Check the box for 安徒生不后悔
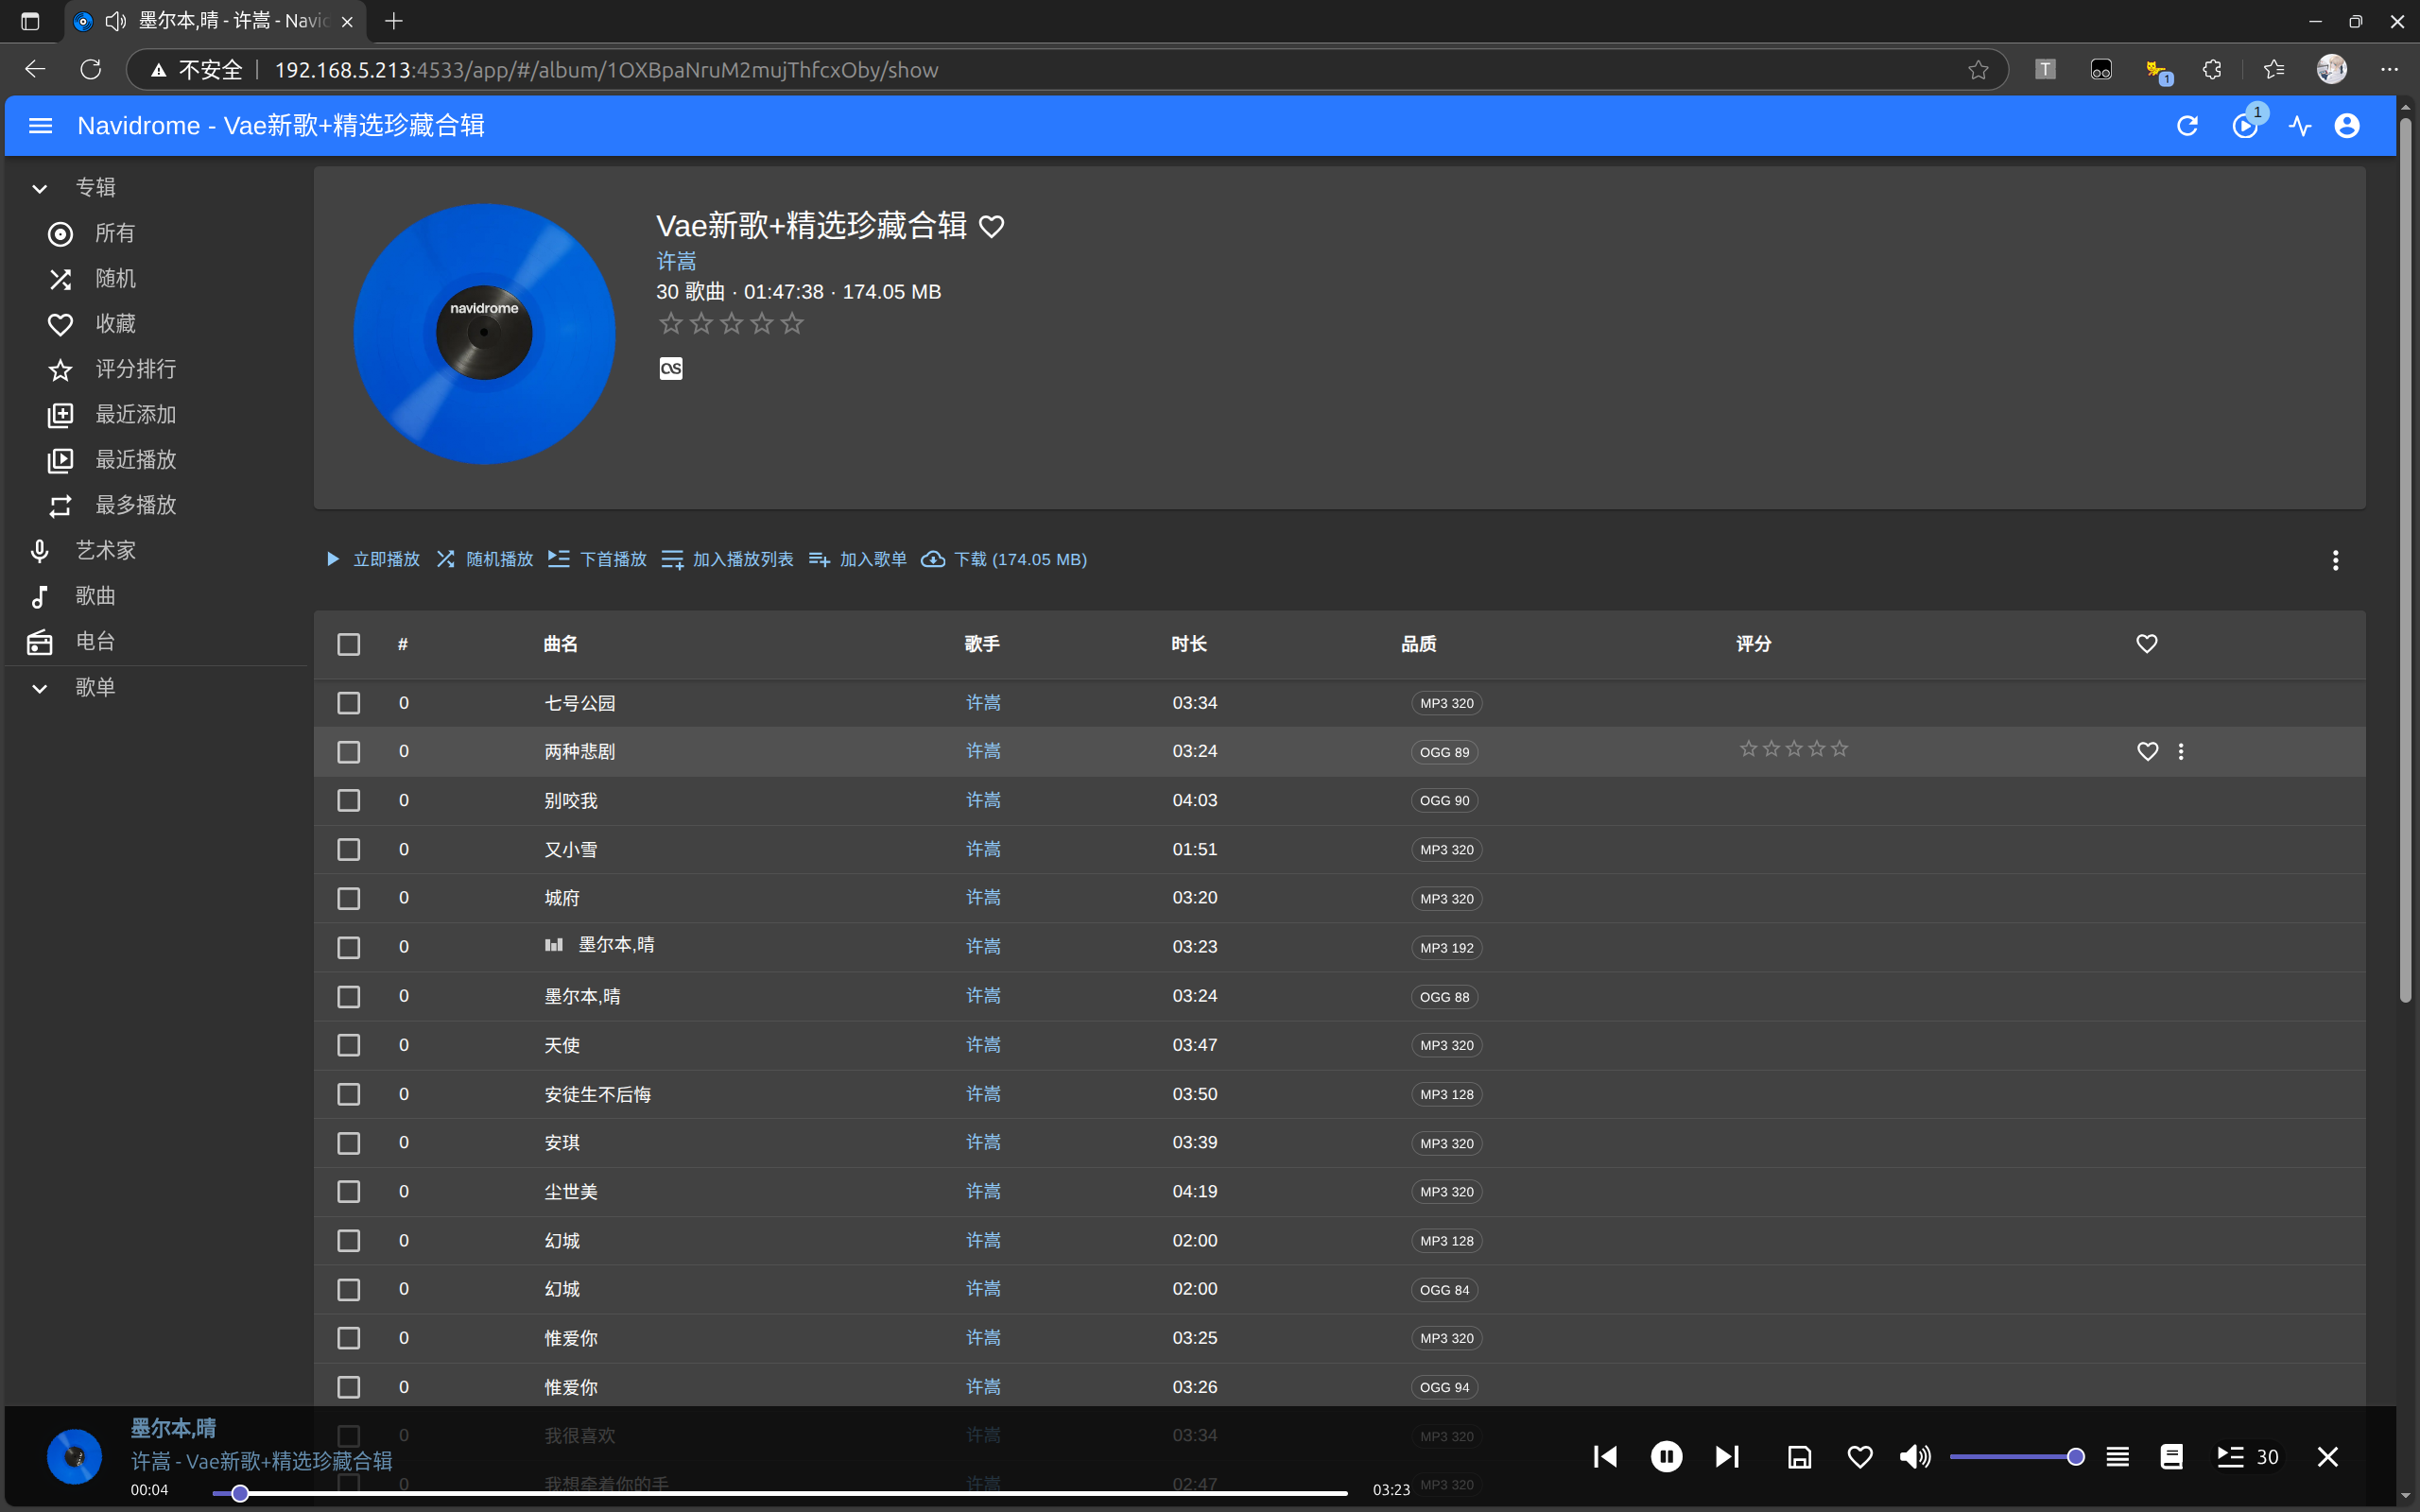 348,1094
